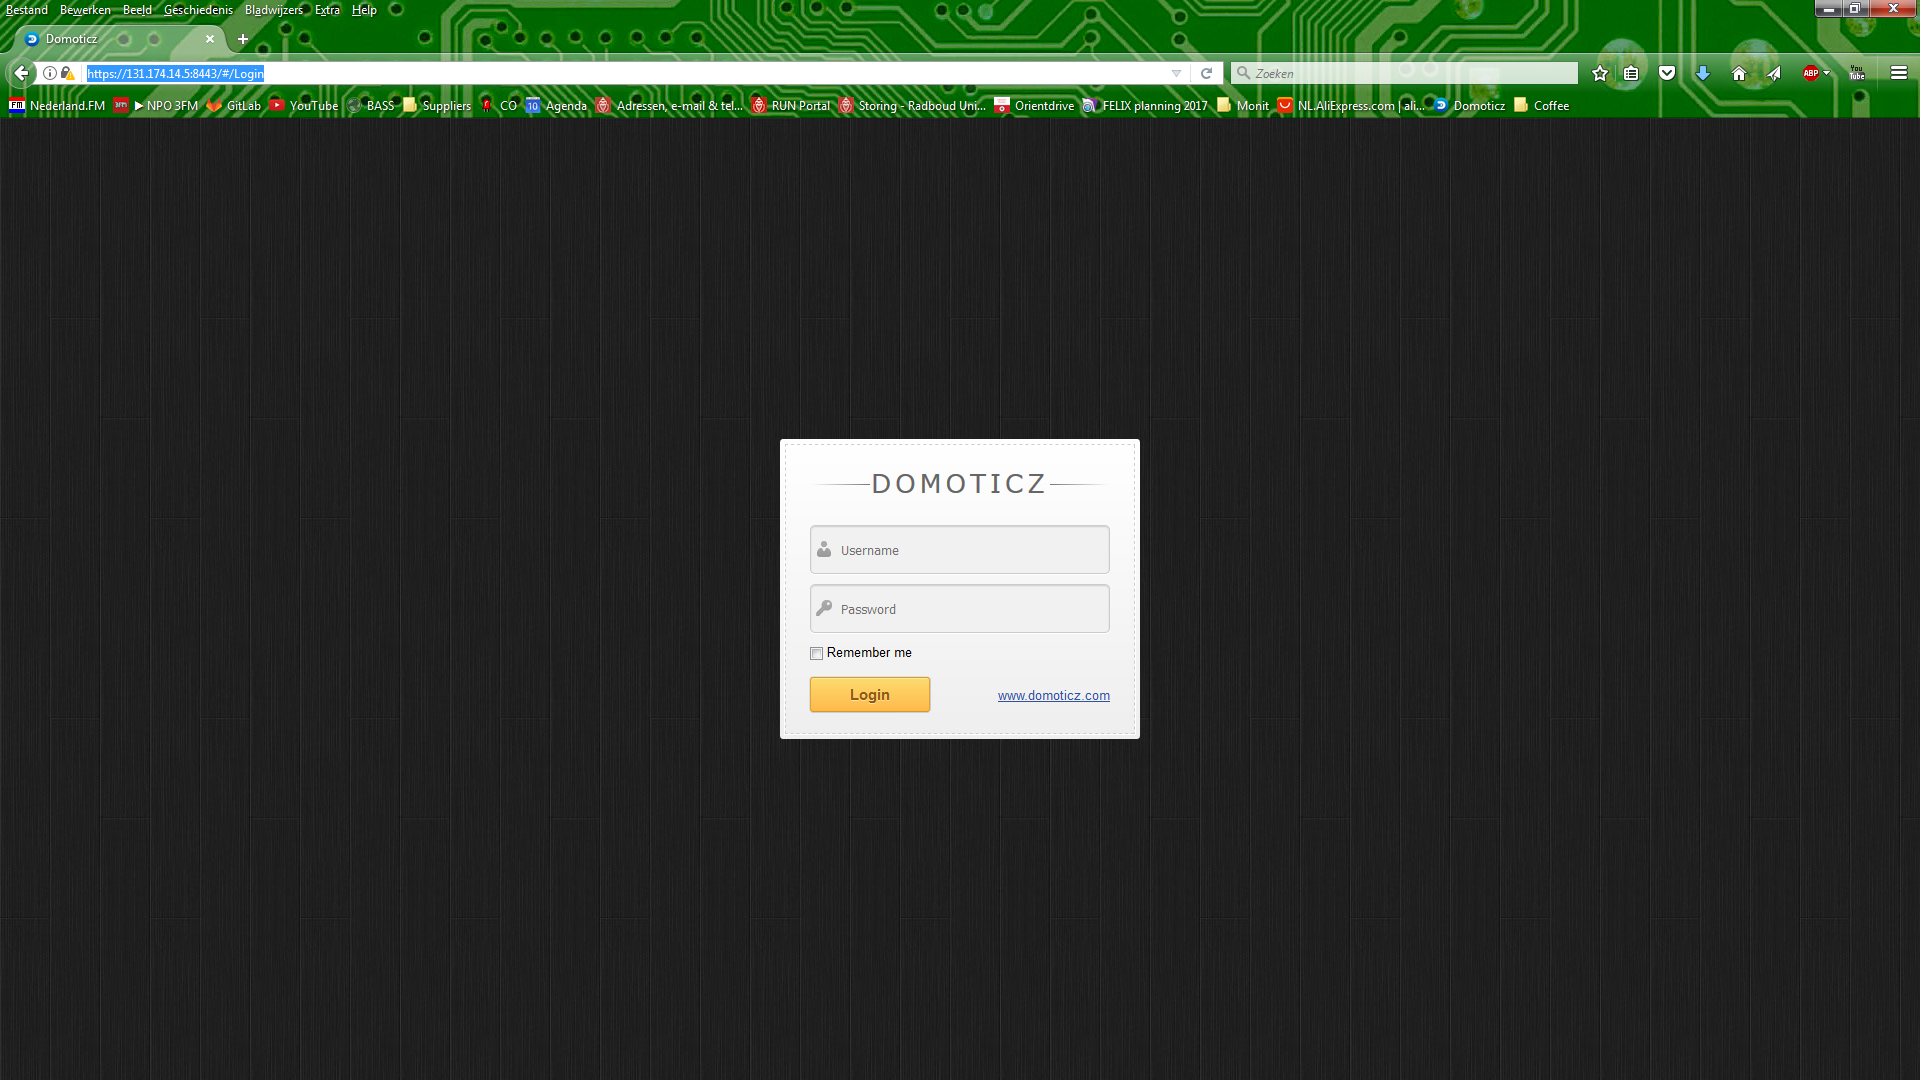The height and width of the screenshot is (1080, 1920).
Task: Click the bookmark star icon
Action: pos(1600,73)
